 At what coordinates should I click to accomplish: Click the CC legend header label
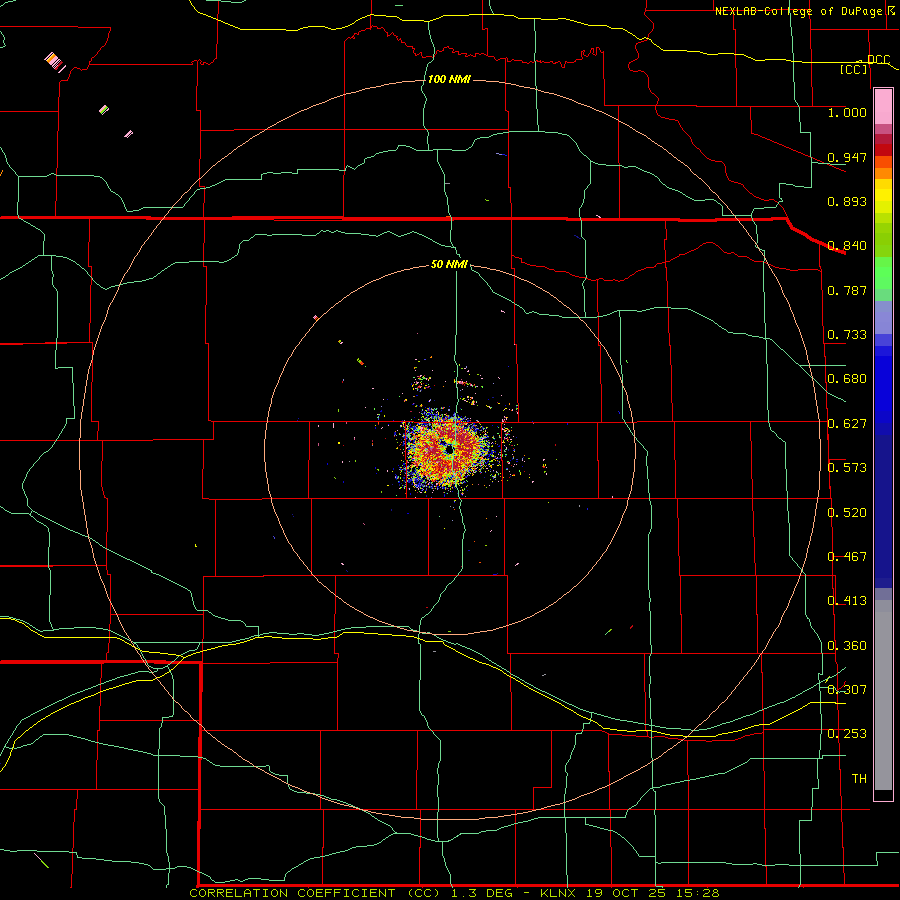(x=854, y=69)
